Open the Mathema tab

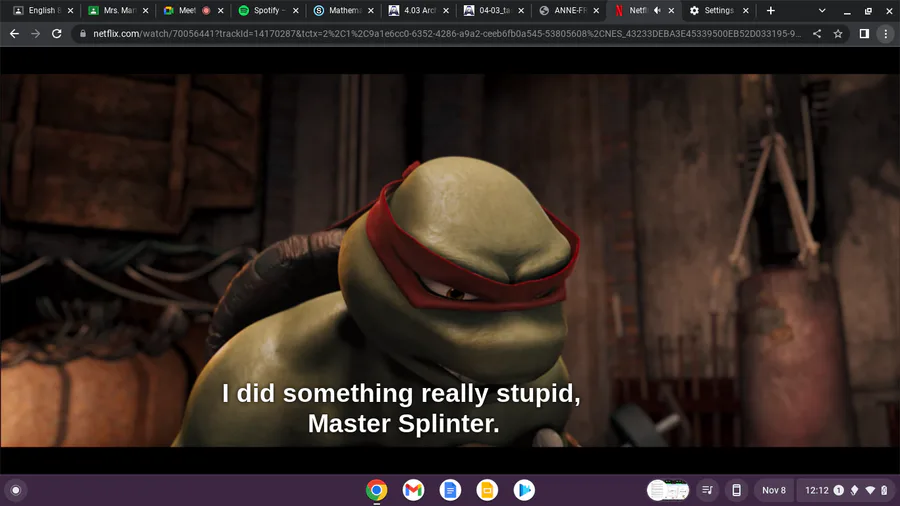[344, 10]
